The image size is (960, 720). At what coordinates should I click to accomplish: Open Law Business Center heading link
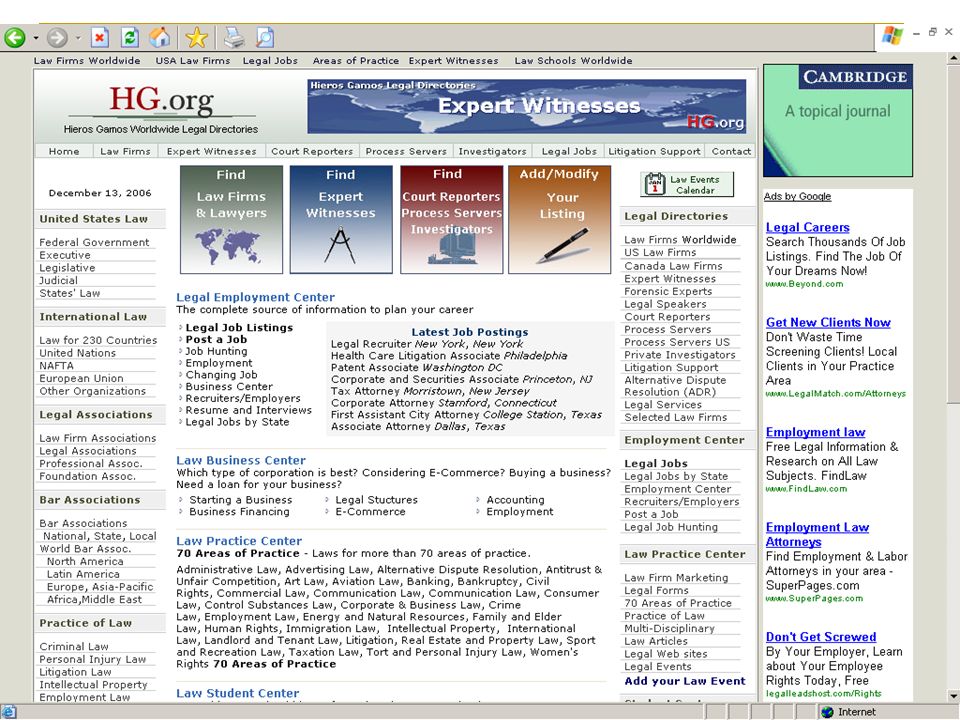(241, 460)
